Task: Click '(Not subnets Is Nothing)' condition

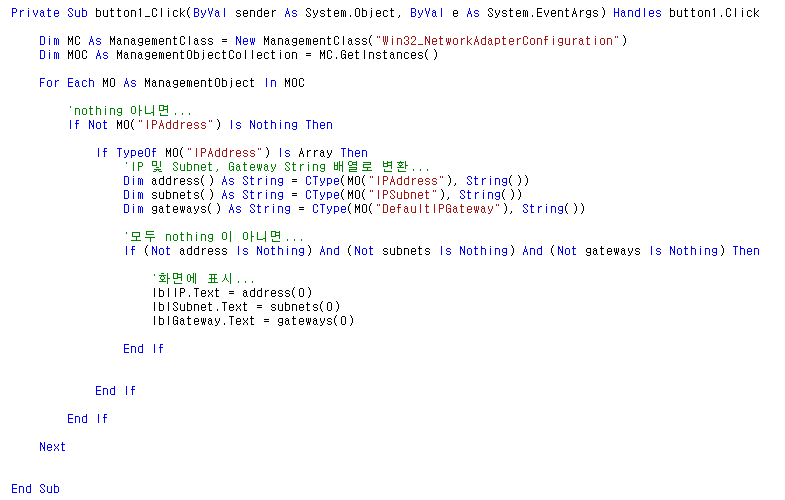Action: click(431, 251)
